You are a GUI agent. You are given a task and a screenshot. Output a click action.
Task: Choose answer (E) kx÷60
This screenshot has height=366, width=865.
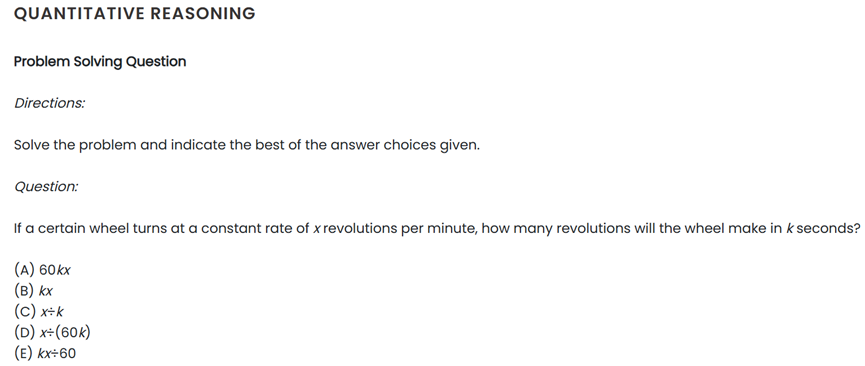point(45,353)
